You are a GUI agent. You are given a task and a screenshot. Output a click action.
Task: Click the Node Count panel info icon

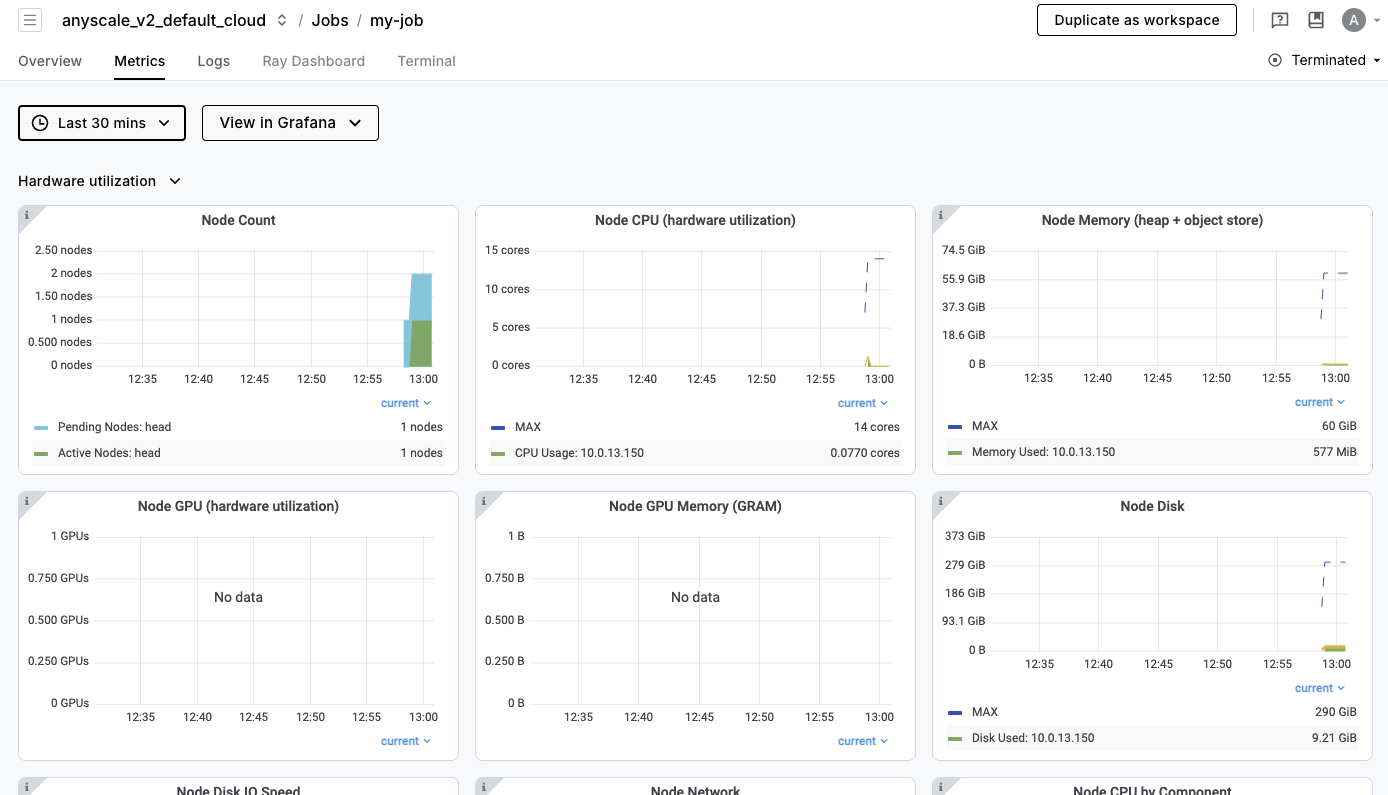(x=27, y=214)
